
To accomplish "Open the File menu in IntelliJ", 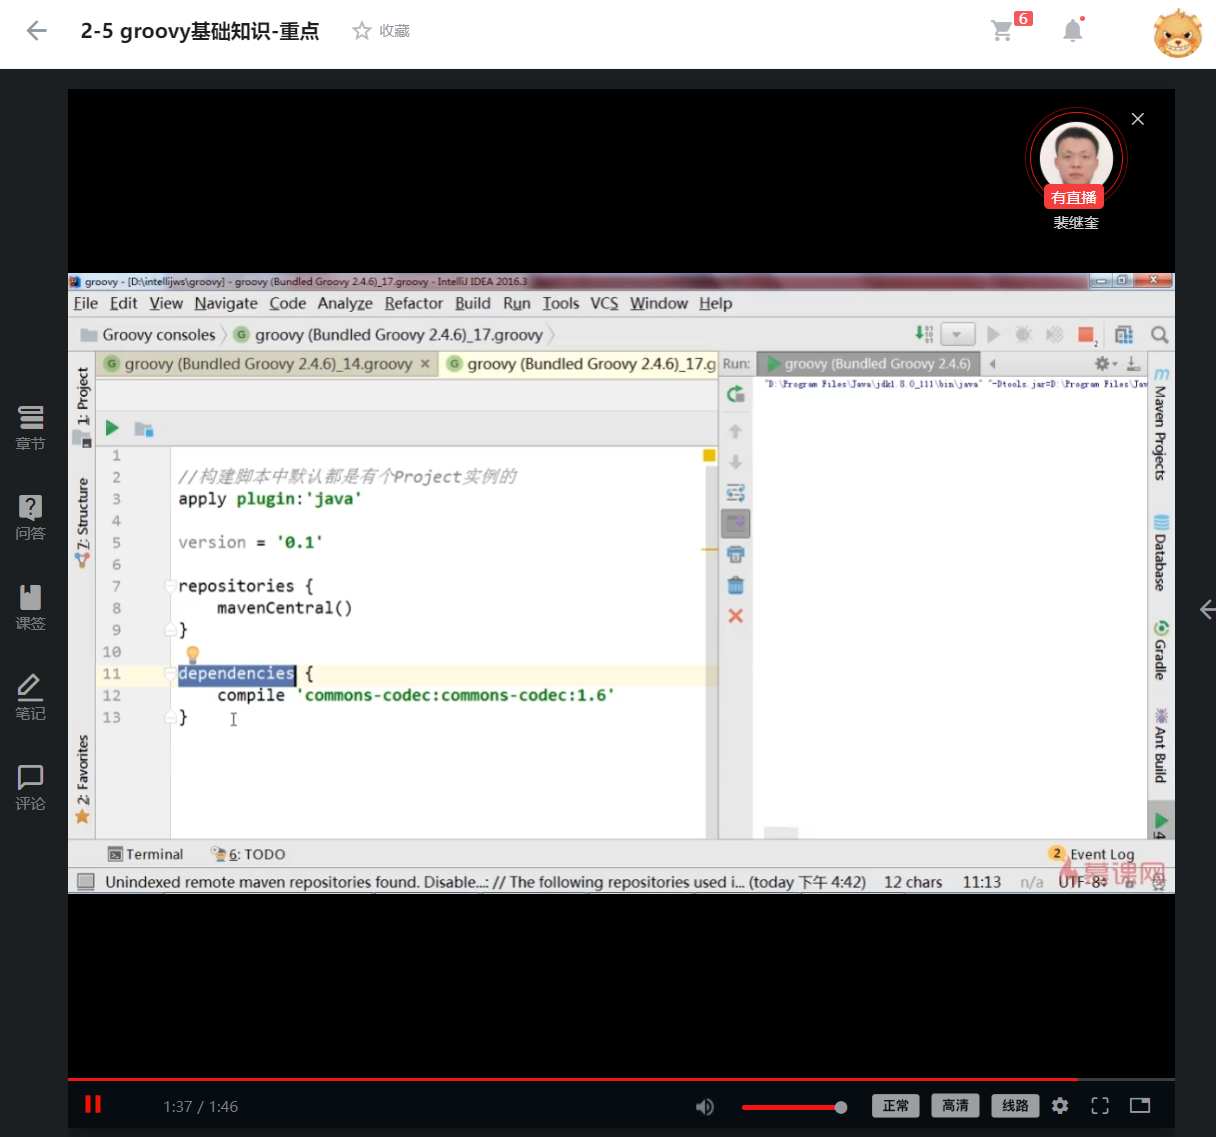I will coord(86,303).
